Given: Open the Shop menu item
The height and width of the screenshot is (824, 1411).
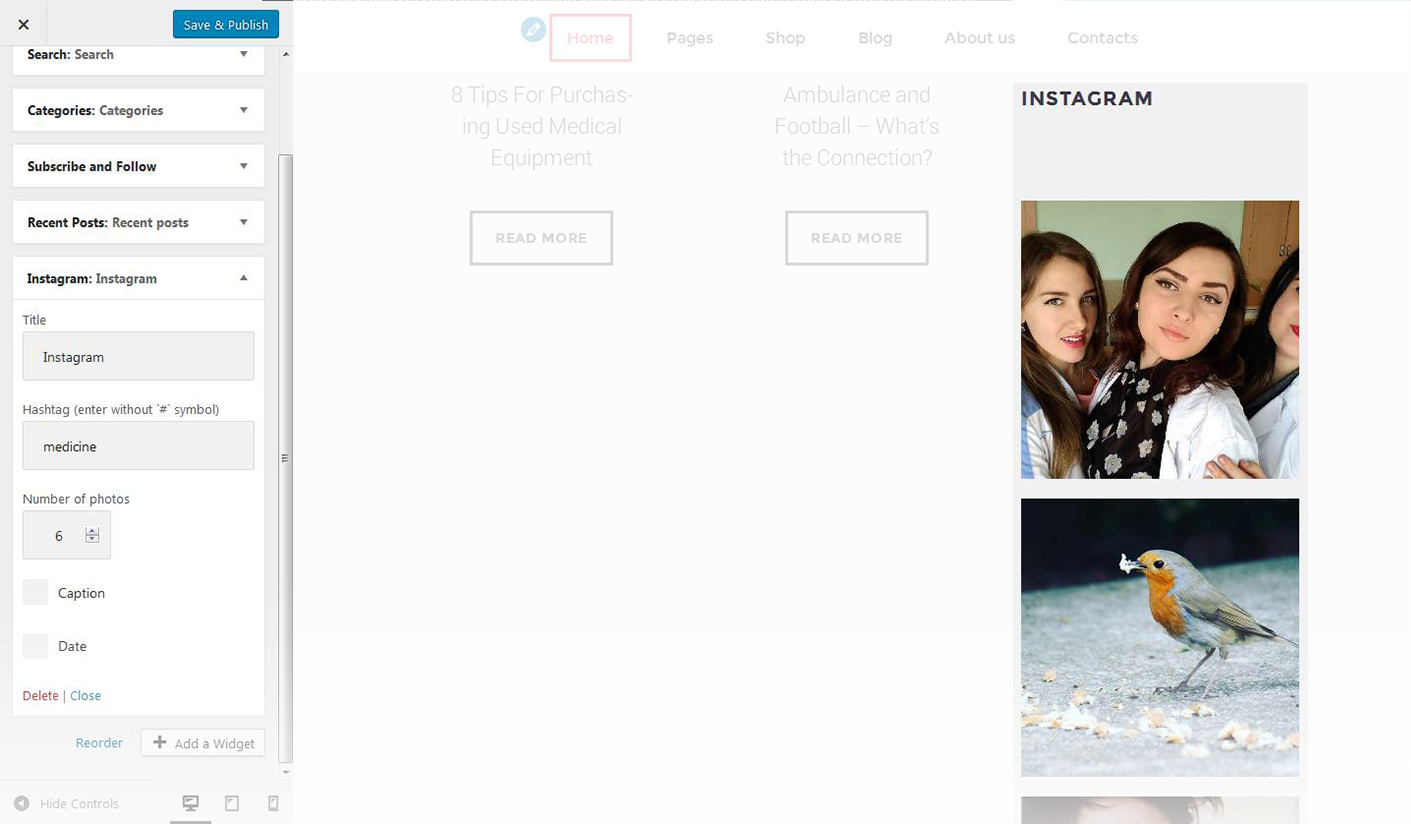Looking at the screenshot, I should (785, 38).
